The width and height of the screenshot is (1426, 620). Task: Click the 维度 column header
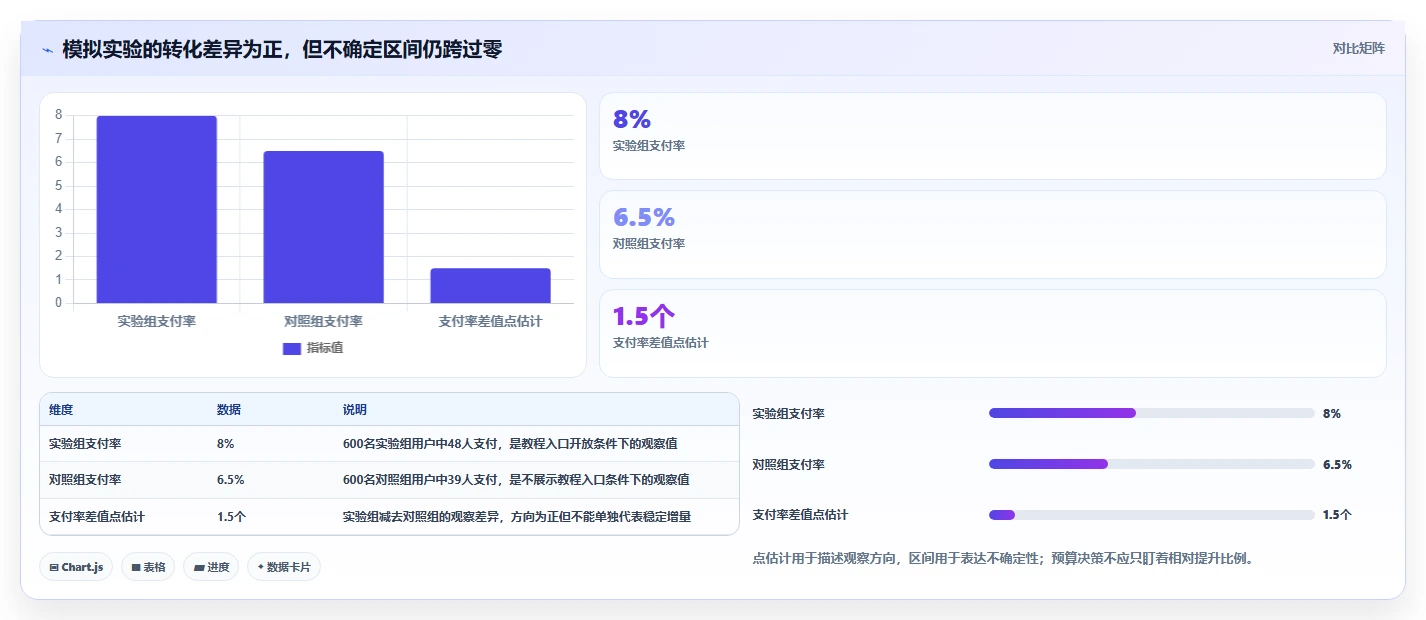coord(61,410)
